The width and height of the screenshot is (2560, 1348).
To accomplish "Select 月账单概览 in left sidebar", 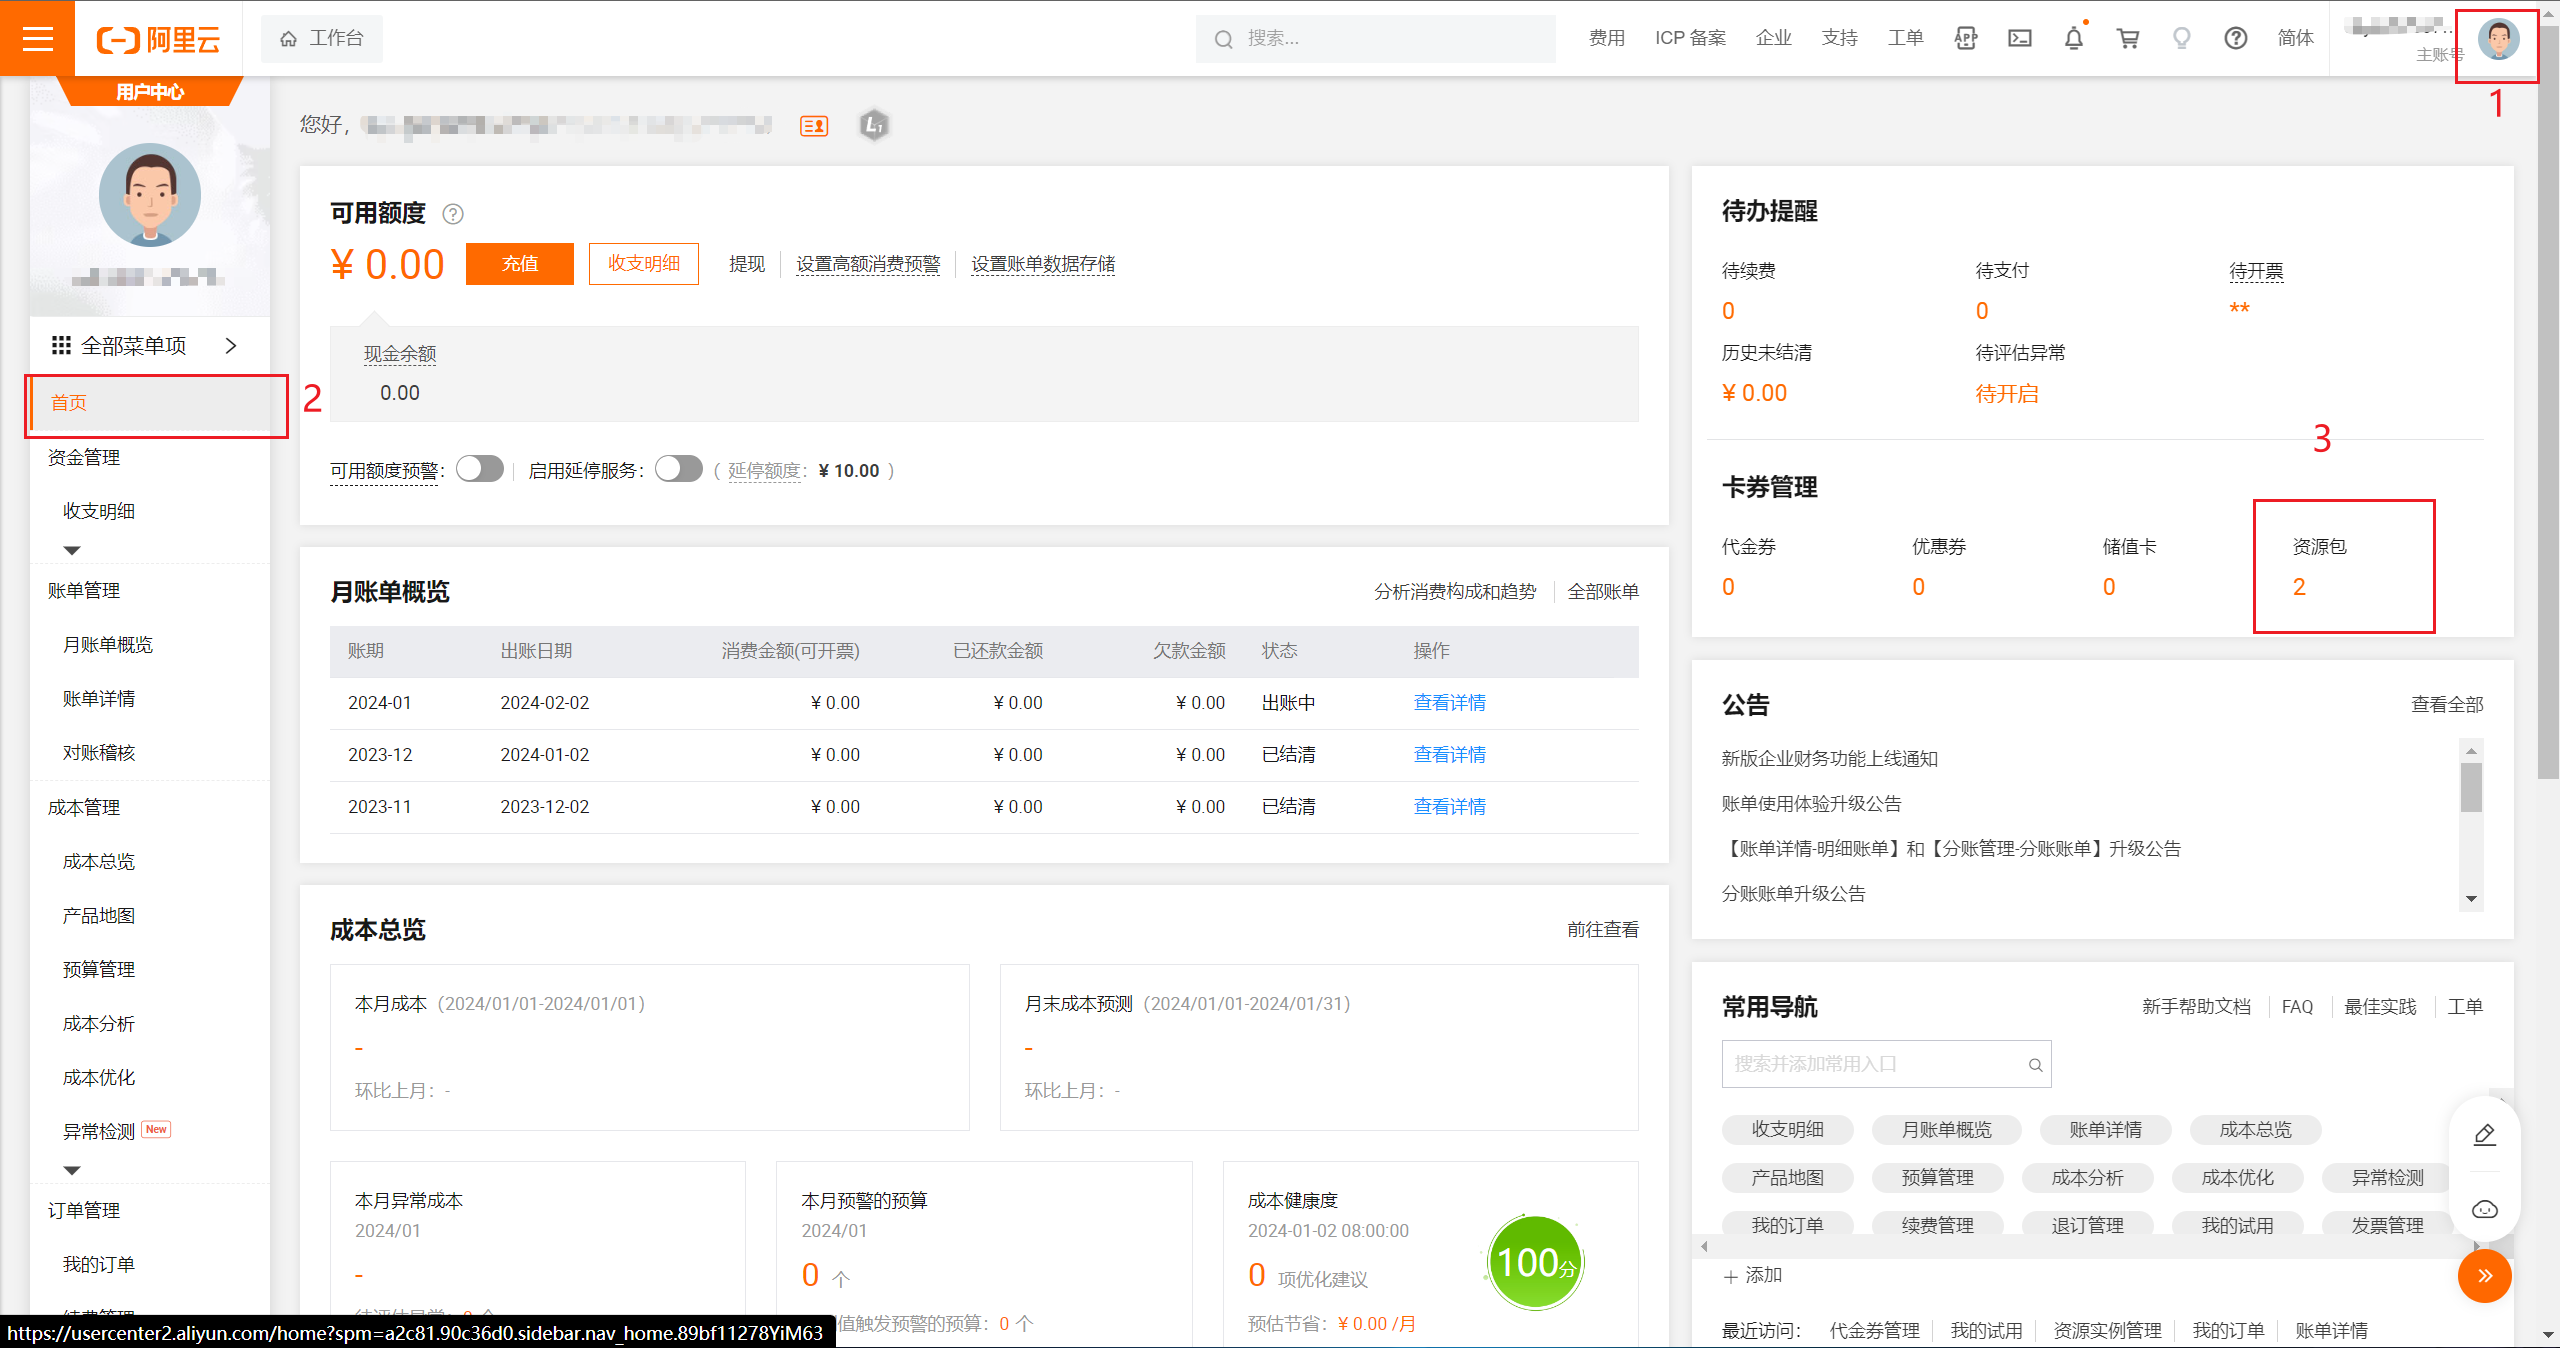I will [108, 645].
